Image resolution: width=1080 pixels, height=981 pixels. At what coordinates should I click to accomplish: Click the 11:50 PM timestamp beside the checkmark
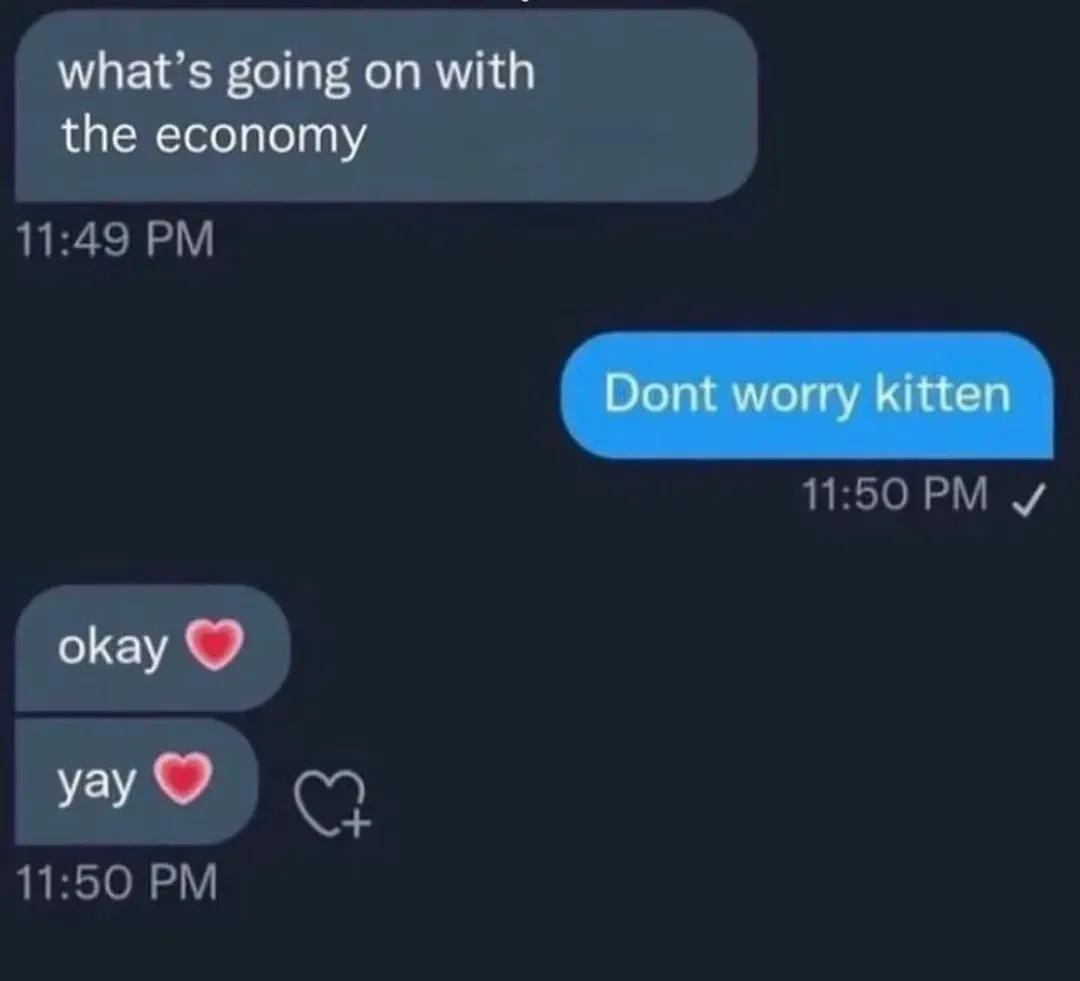tap(895, 494)
